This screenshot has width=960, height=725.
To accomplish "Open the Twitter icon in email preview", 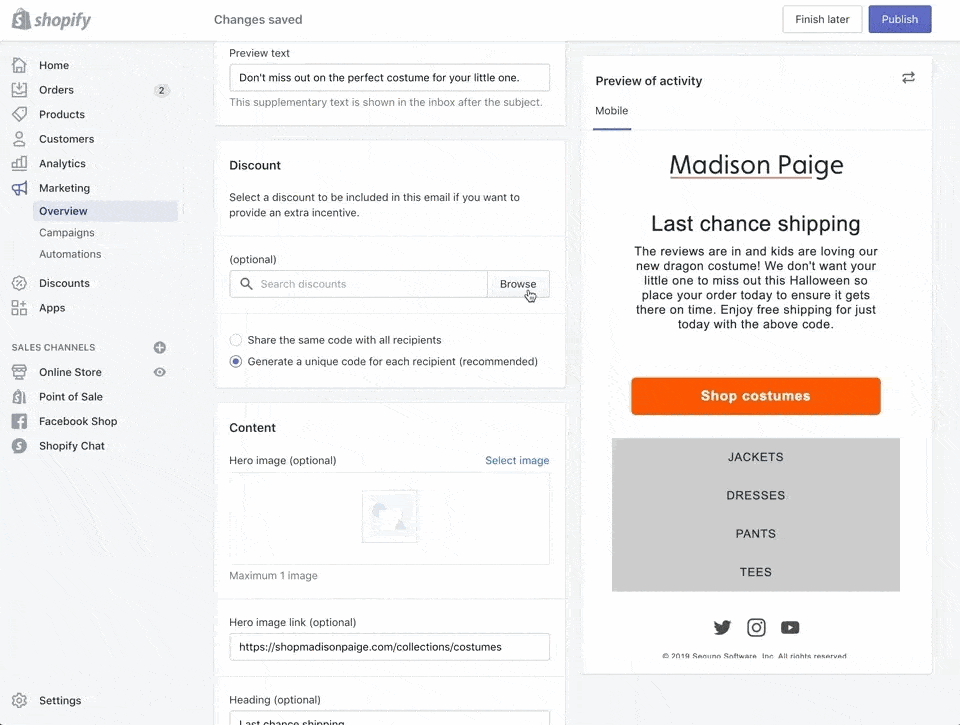I will [722, 627].
